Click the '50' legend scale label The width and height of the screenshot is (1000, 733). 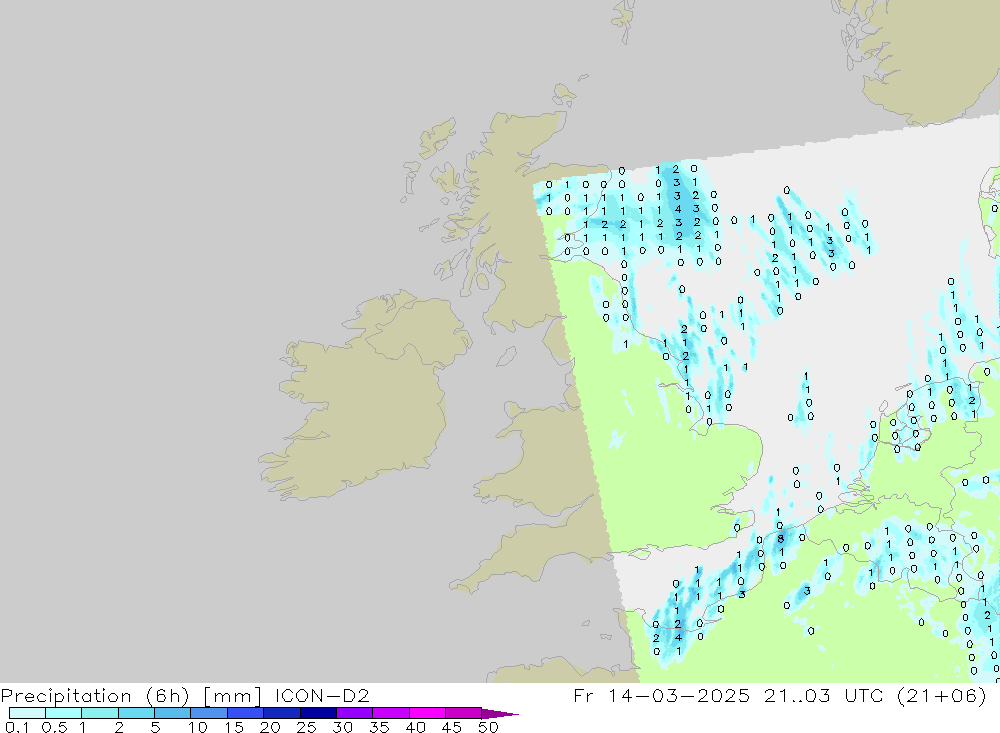click(x=489, y=727)
